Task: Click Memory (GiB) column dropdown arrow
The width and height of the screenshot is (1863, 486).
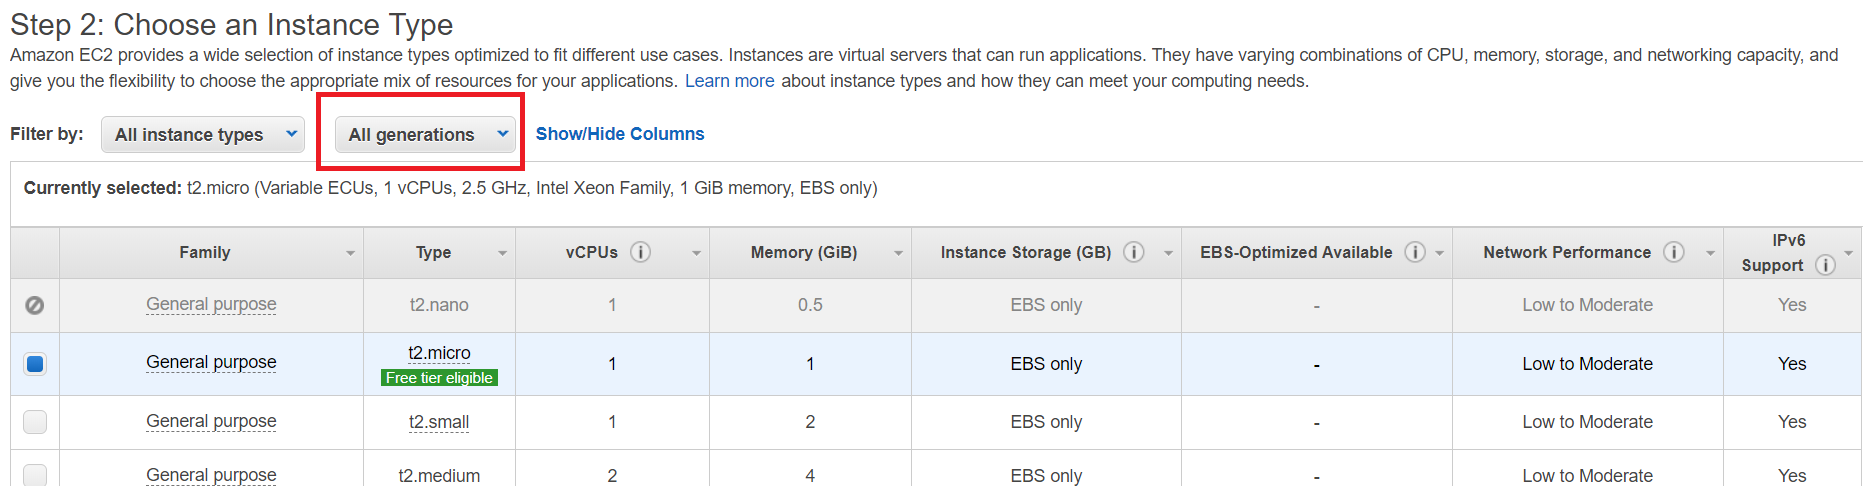Action: (x=898, y=253)
